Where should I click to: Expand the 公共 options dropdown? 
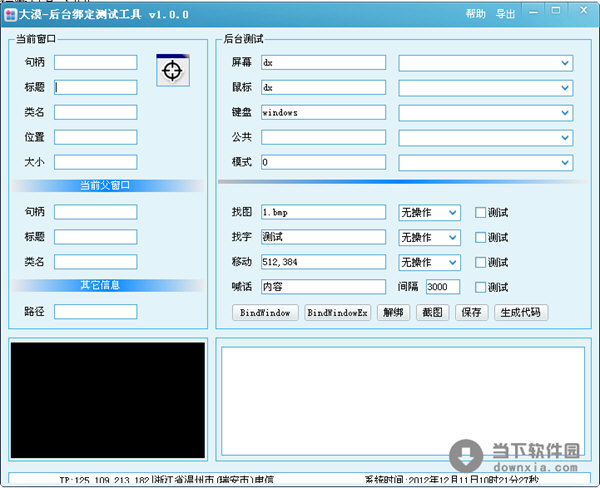pyautogui.click(x=486, y=138)
